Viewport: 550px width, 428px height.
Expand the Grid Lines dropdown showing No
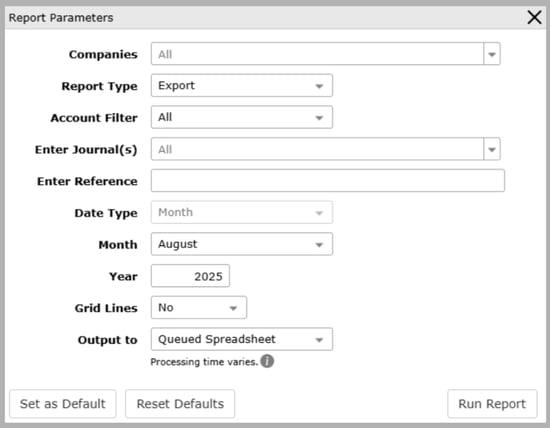[x=199, y=308]
